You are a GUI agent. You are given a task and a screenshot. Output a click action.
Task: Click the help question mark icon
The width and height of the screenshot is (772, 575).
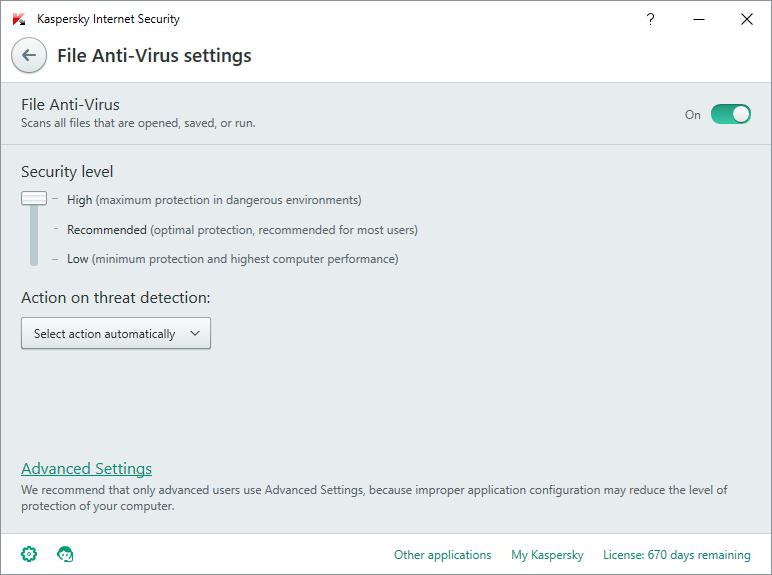[x=650, y=19]
